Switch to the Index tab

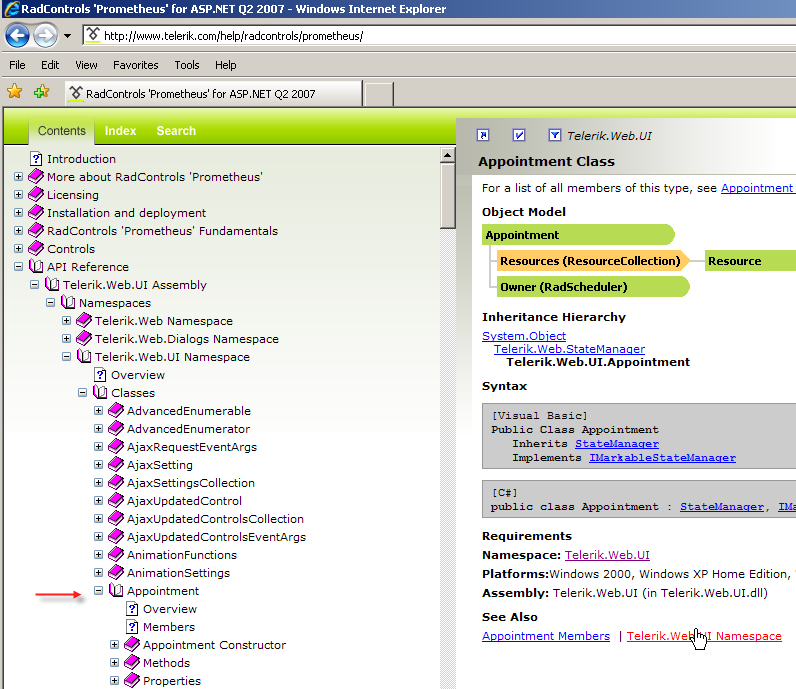coord(120,130)
